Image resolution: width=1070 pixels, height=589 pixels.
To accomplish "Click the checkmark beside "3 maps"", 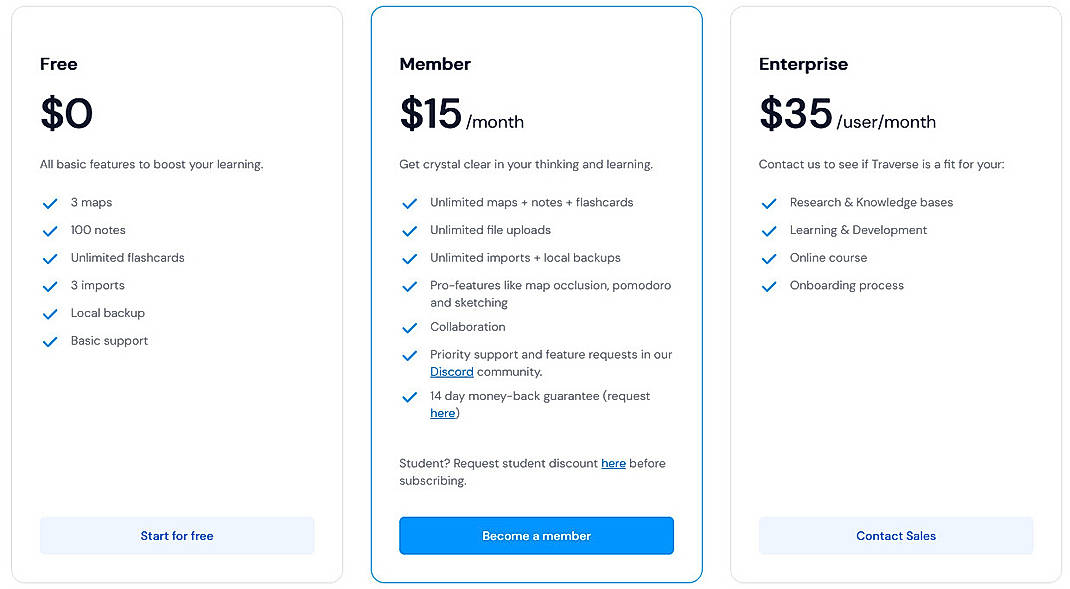I will (x=50, y=202).
